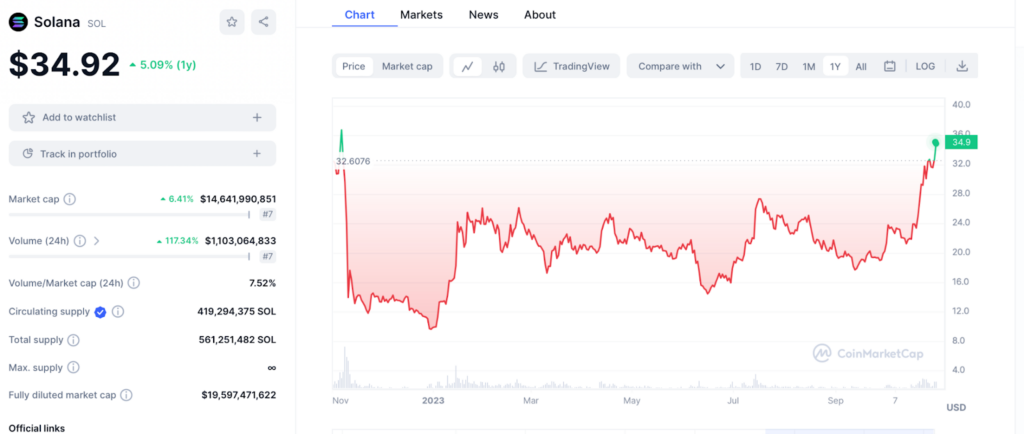Download the chart data

tap(961, 67)
